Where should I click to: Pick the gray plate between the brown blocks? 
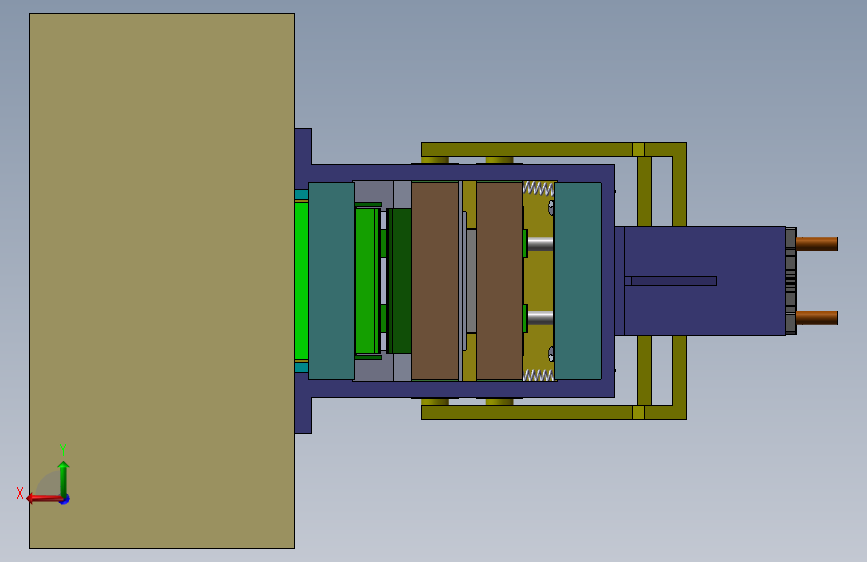point(472,281)
